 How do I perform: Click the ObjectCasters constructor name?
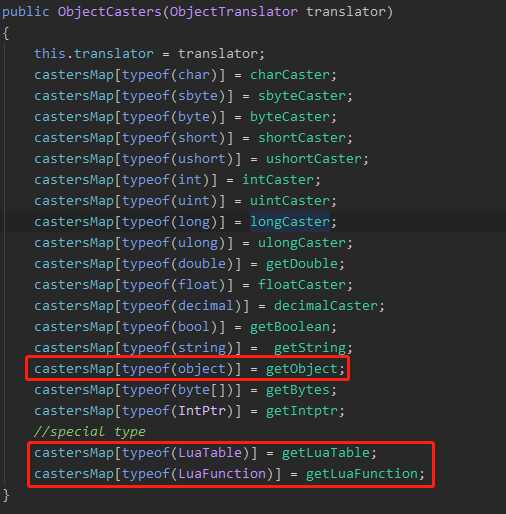[x=110, y=12]
